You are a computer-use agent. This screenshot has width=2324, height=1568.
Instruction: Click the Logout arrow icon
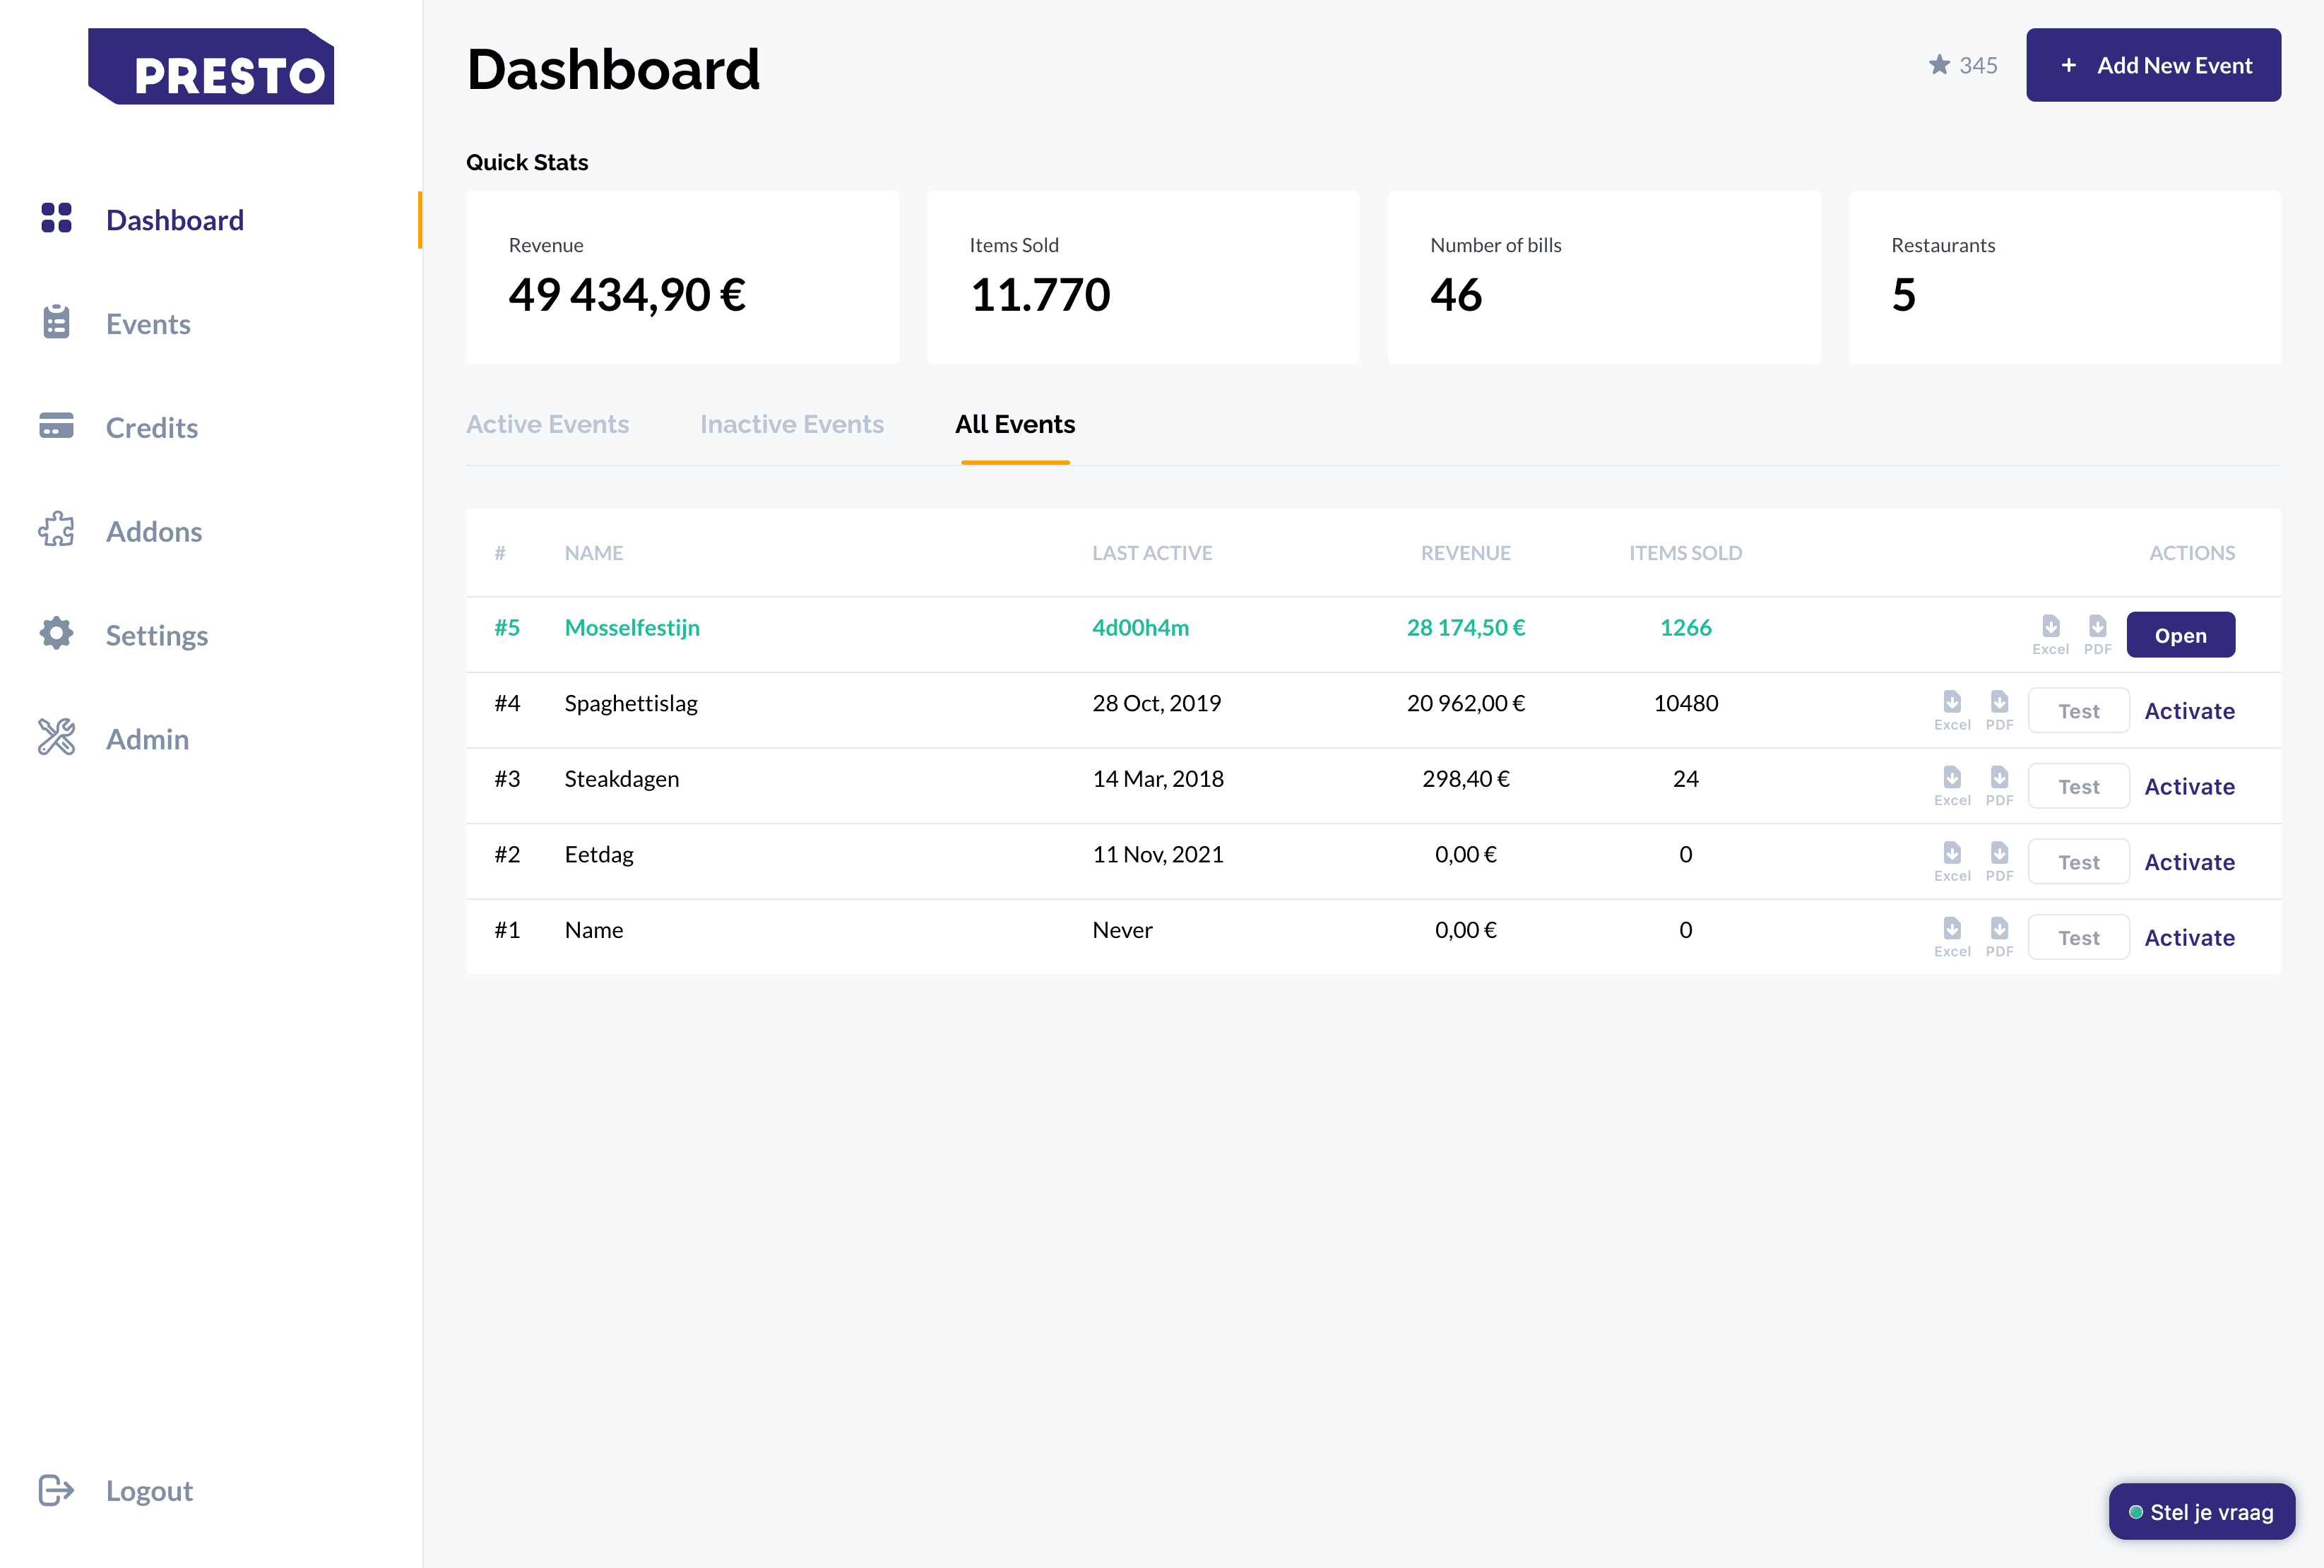tap(56, 1490)
